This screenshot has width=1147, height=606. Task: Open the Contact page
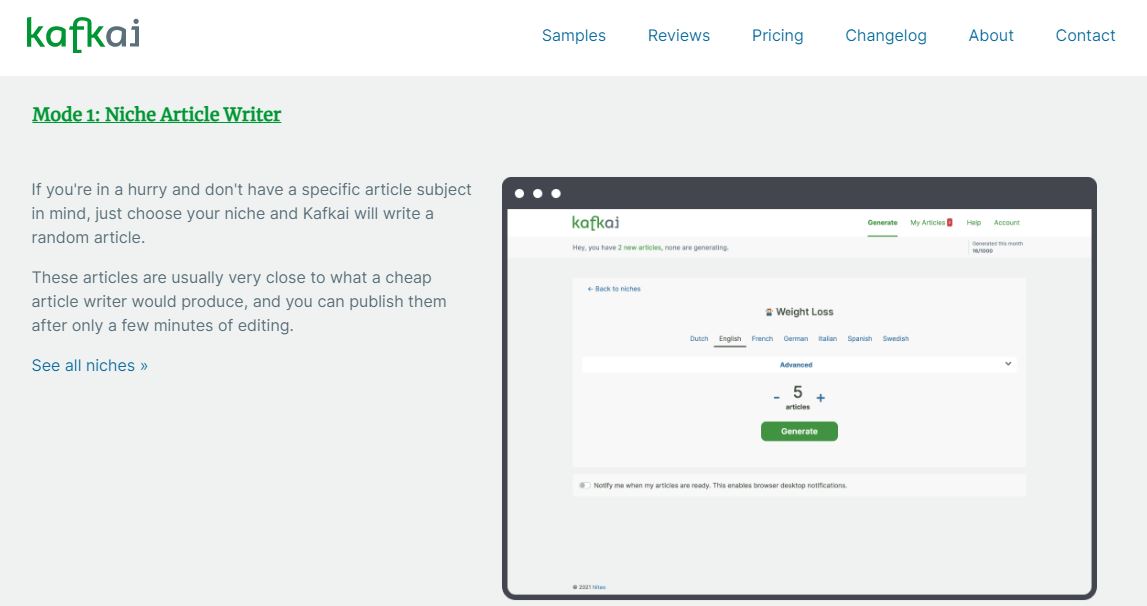click(x=1086, y=35)
